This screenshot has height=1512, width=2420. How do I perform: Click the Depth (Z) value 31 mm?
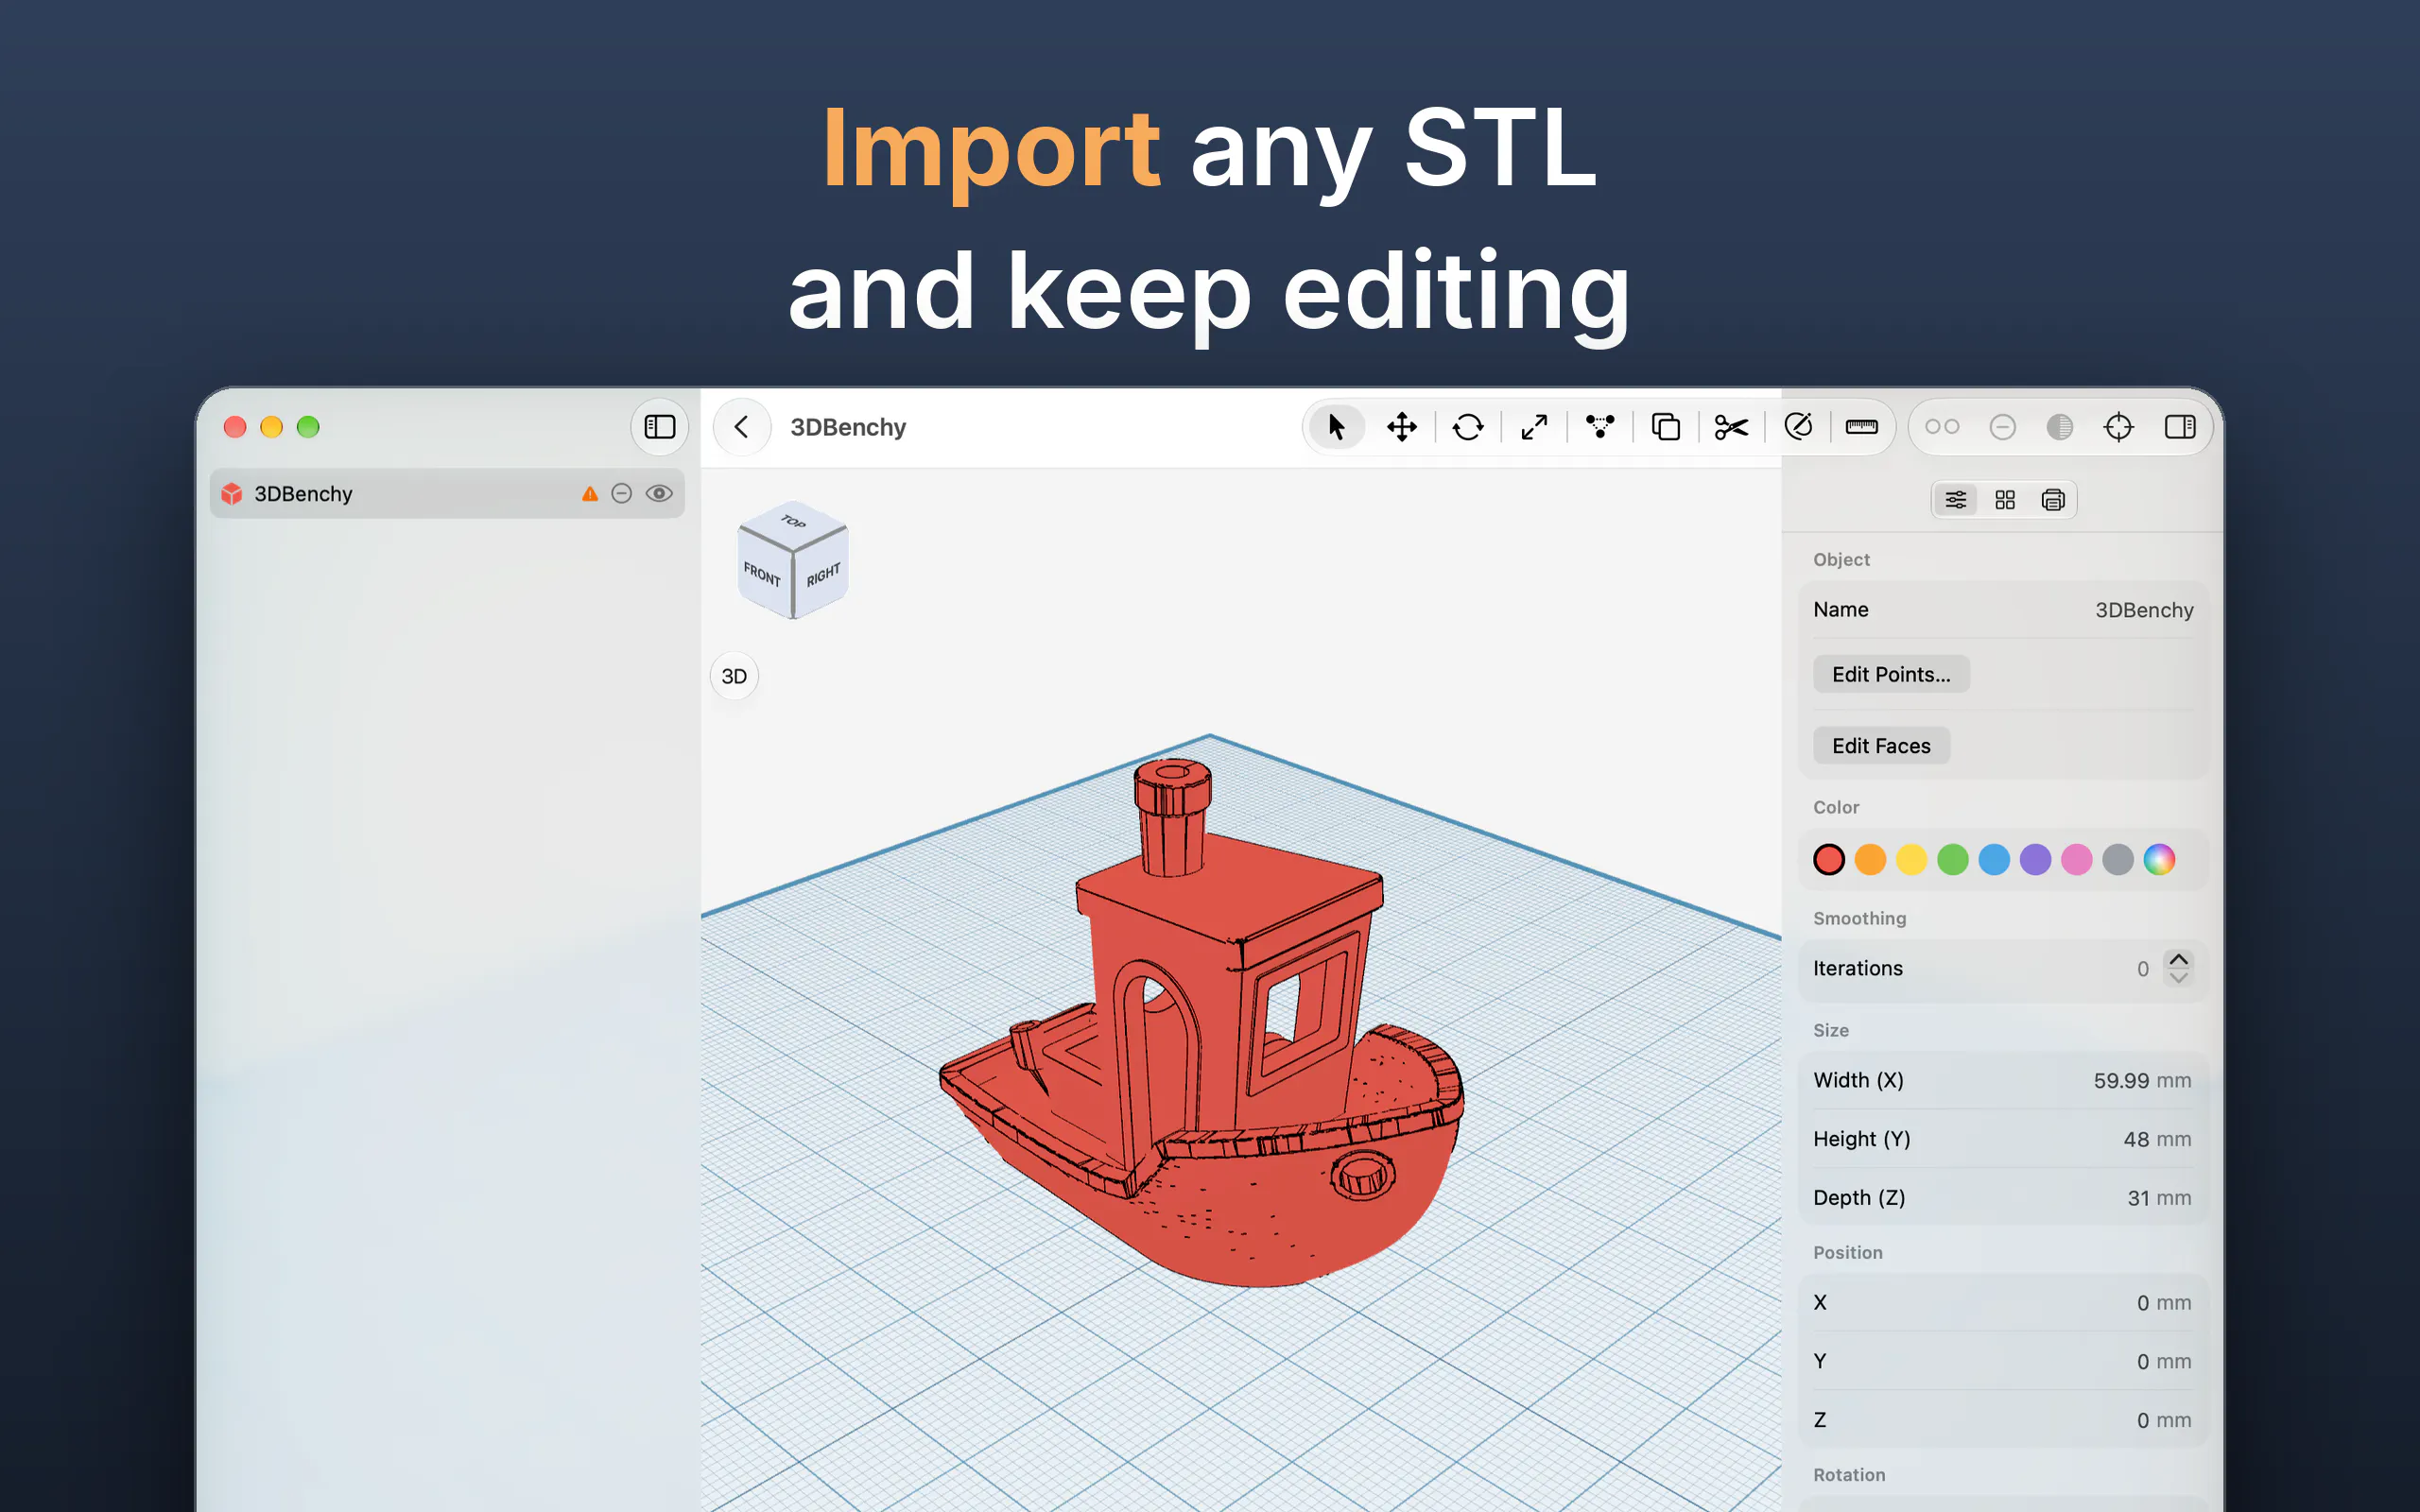coord(2159,1198)
